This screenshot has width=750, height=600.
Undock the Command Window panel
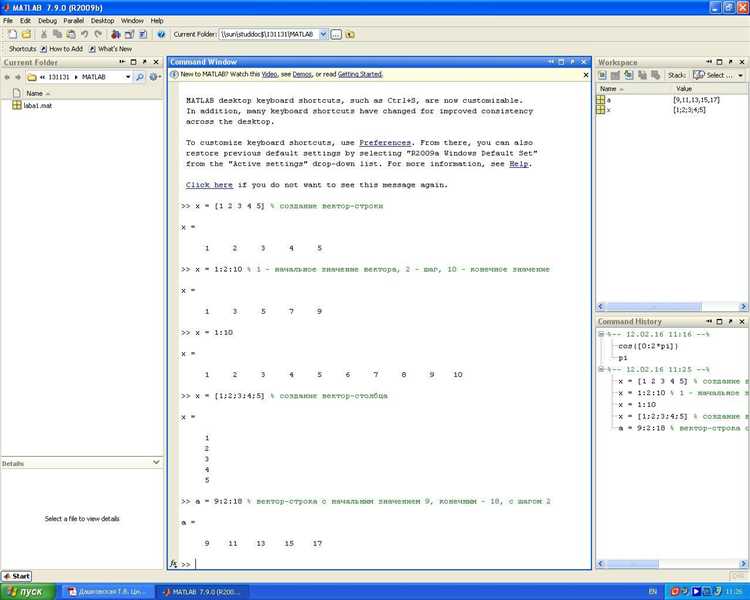[x=570, y=62]
